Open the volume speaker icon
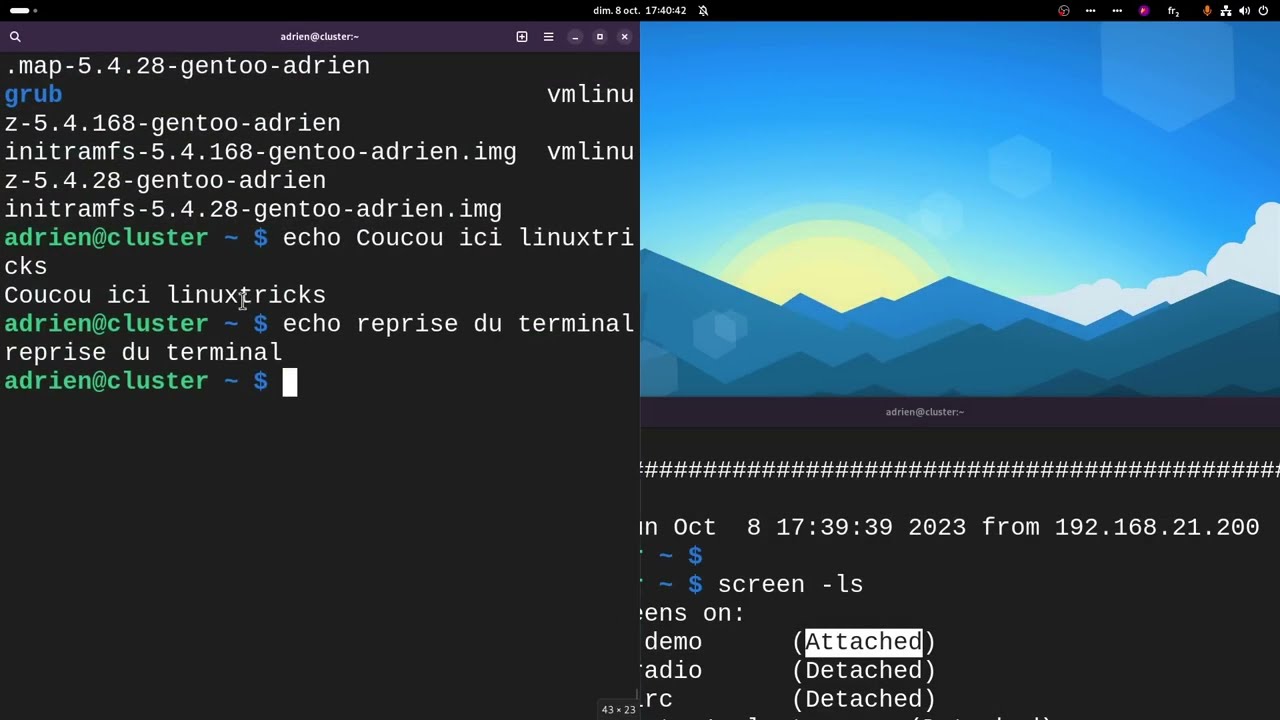The image size is (1280, 720). pos(1244,10)
